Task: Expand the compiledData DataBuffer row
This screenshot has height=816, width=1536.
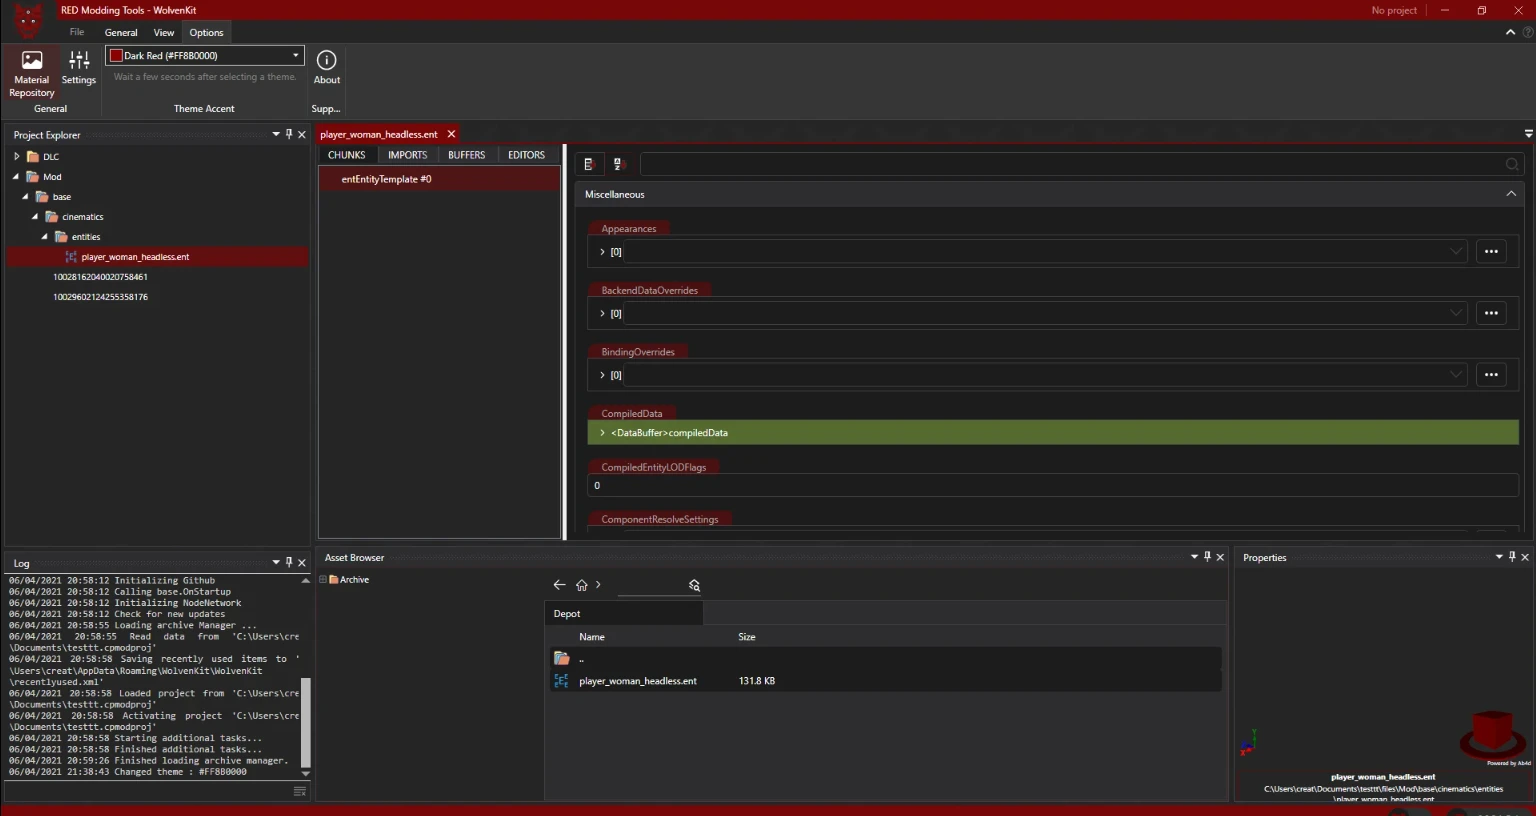Action: [x=602, y=433]
